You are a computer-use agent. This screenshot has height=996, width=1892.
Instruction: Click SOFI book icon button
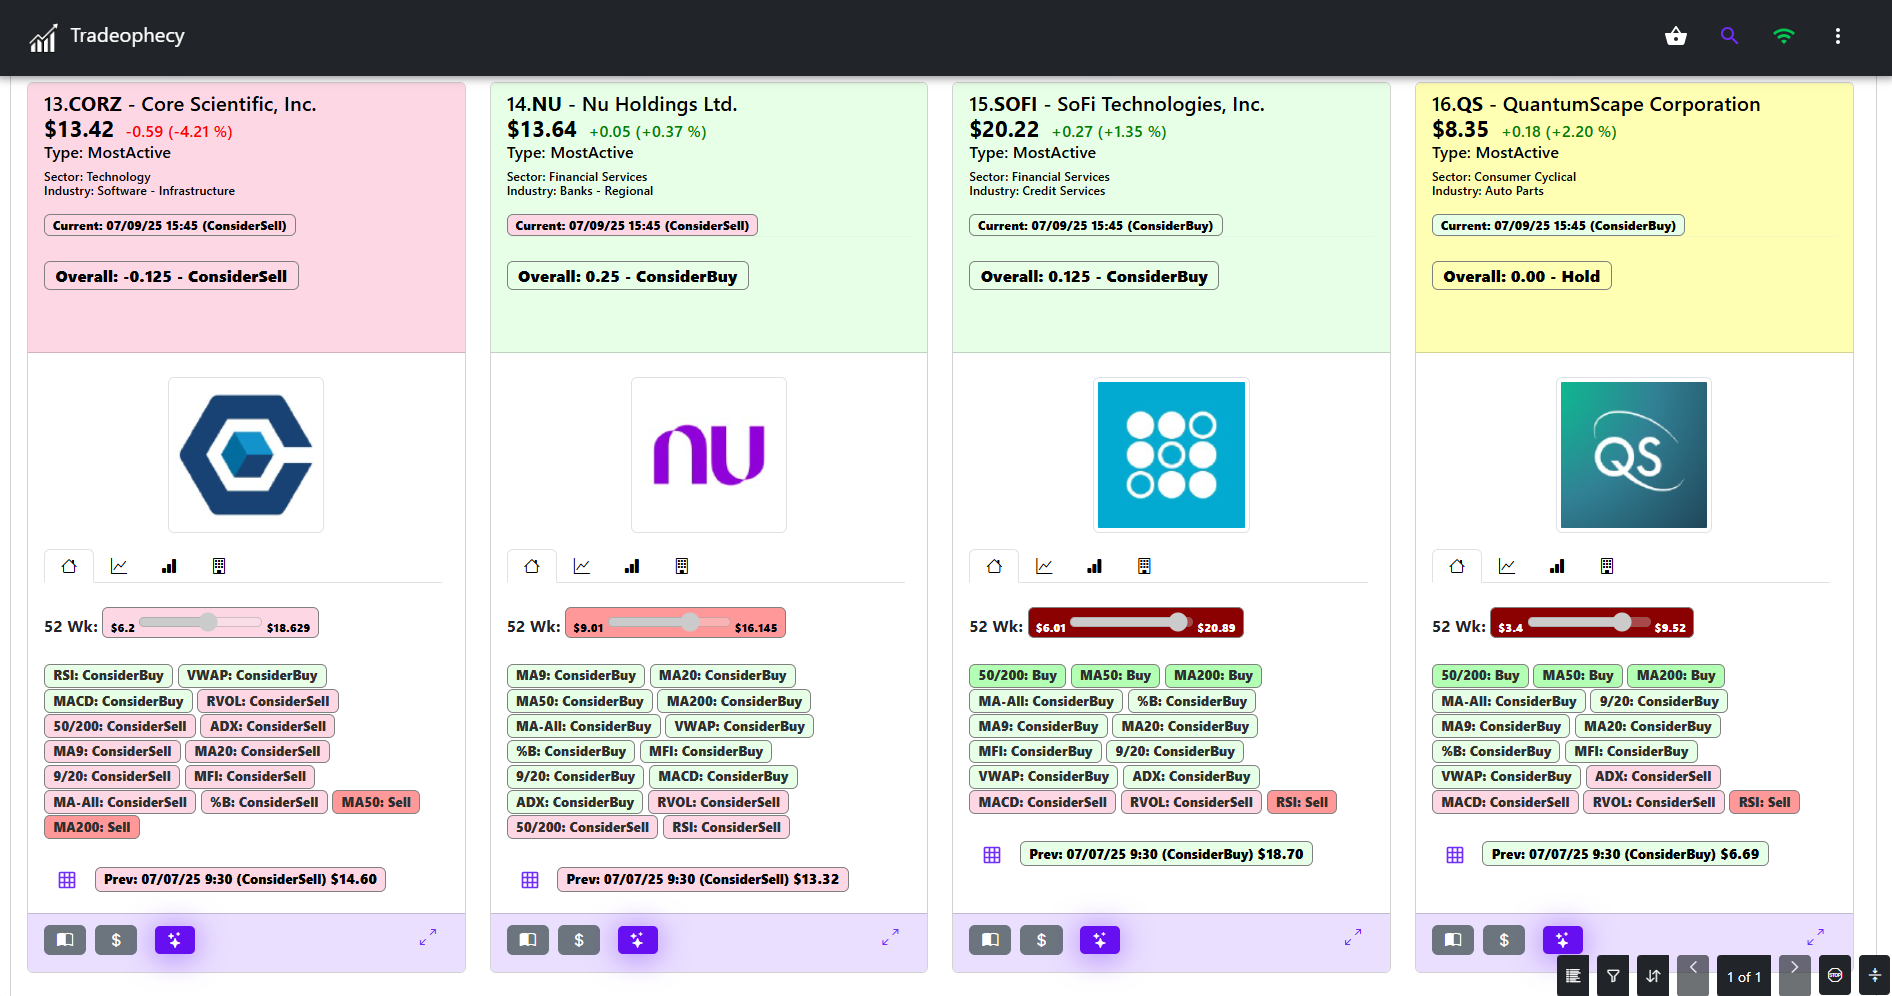990,940
